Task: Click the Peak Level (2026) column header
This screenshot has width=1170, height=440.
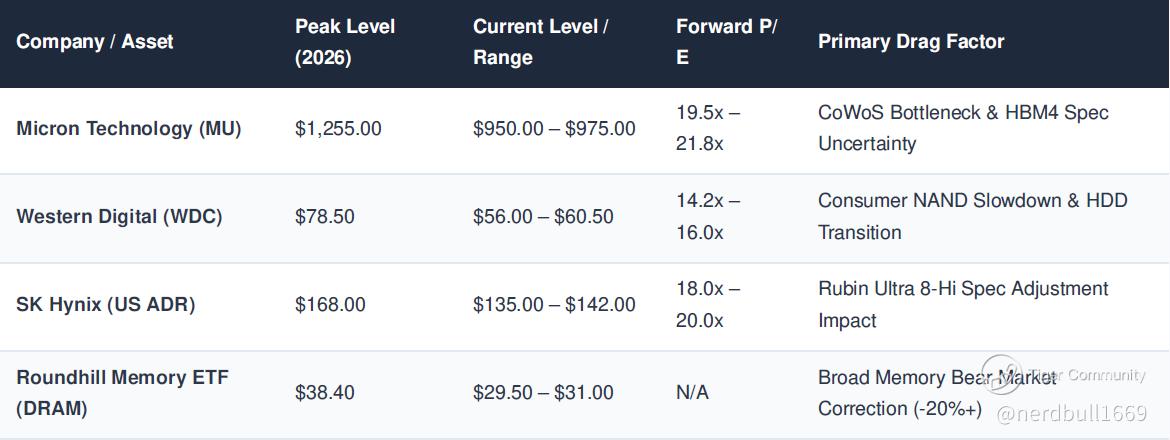Action: tap(345, 42)
